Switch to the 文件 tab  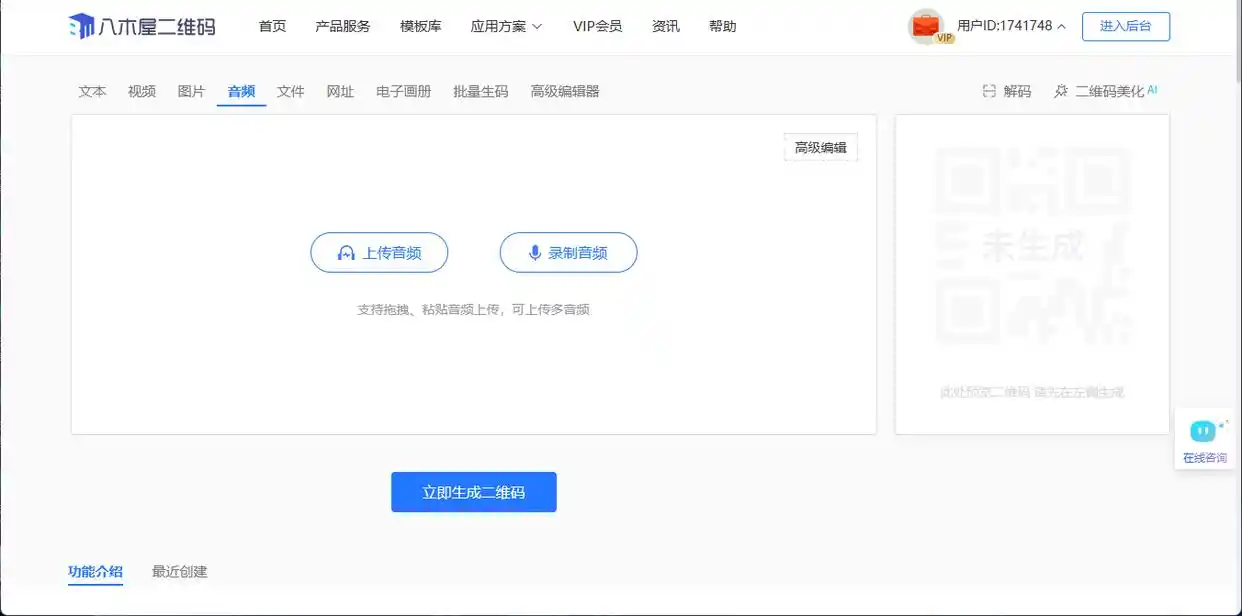291,91
